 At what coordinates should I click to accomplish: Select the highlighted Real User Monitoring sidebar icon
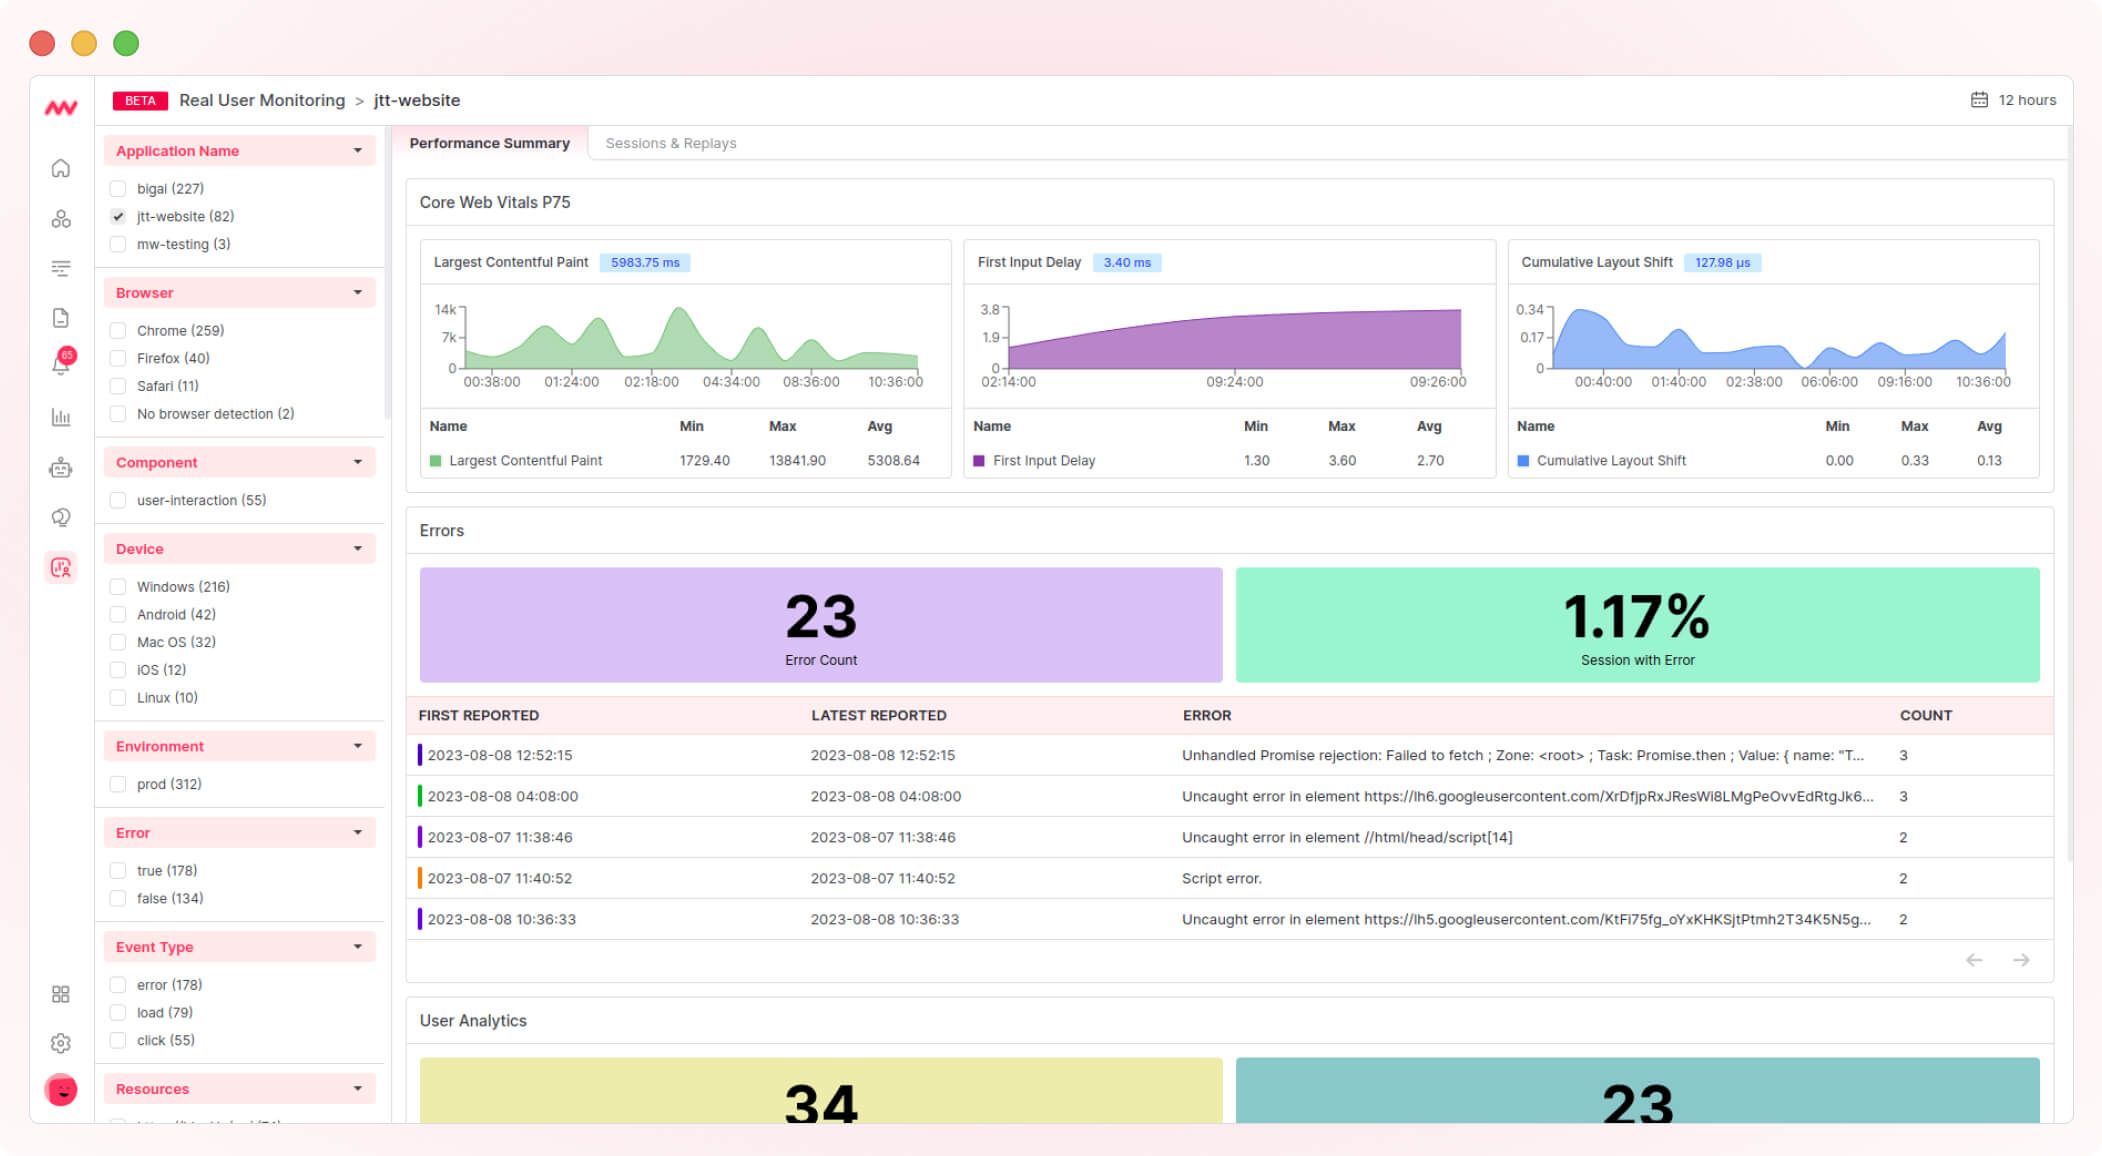click(x=61, y=568)
